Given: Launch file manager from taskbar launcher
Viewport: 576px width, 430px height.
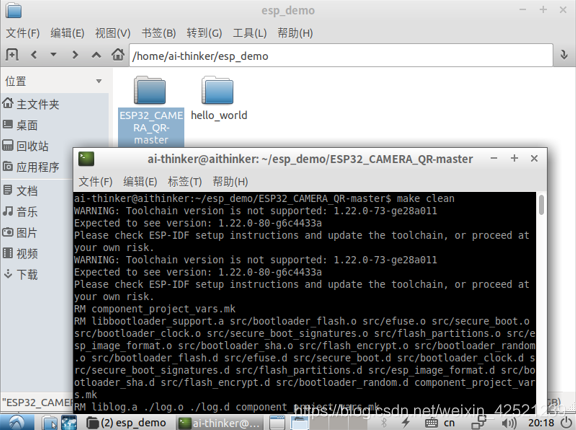Looking at the screenshot, I should (49, 423).
